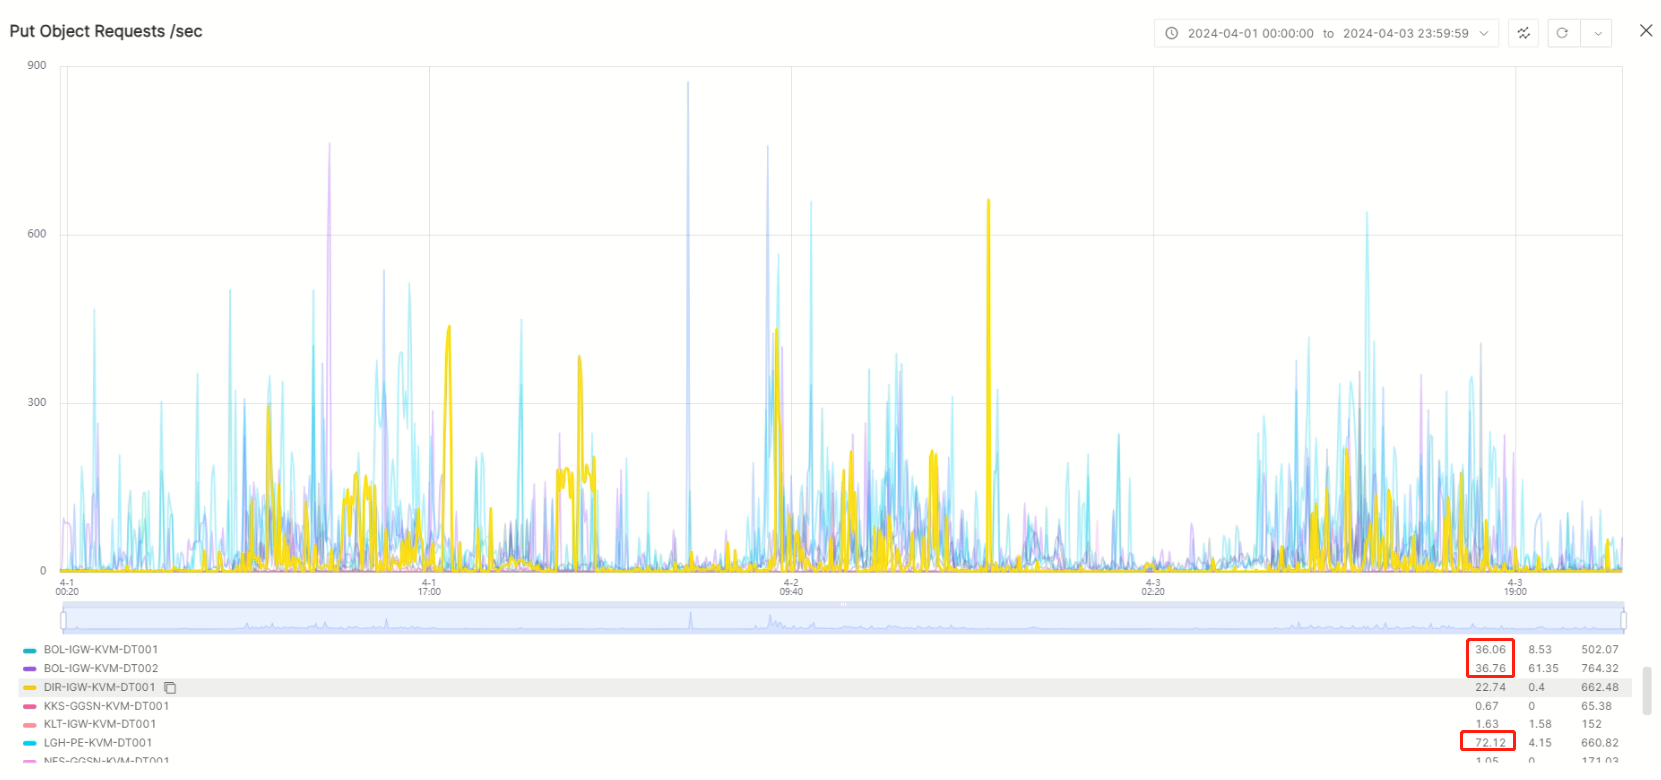Toggle BOL-IGW-KVM-DT001 series in the legend
The height and width of the screenshot is (780, 1661).
(x=100, y=650)
